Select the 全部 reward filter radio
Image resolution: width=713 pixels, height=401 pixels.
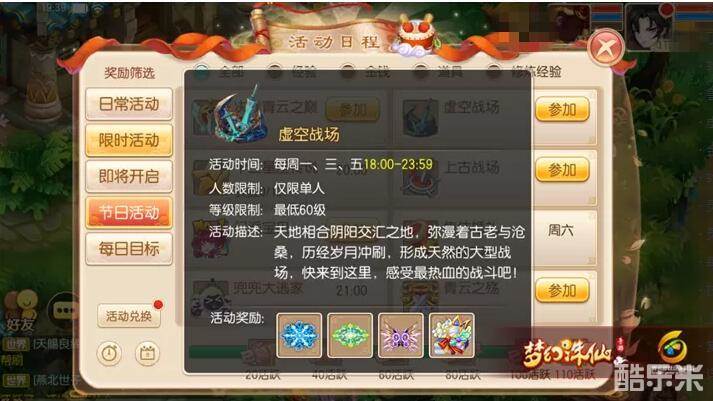click(202, 71)
